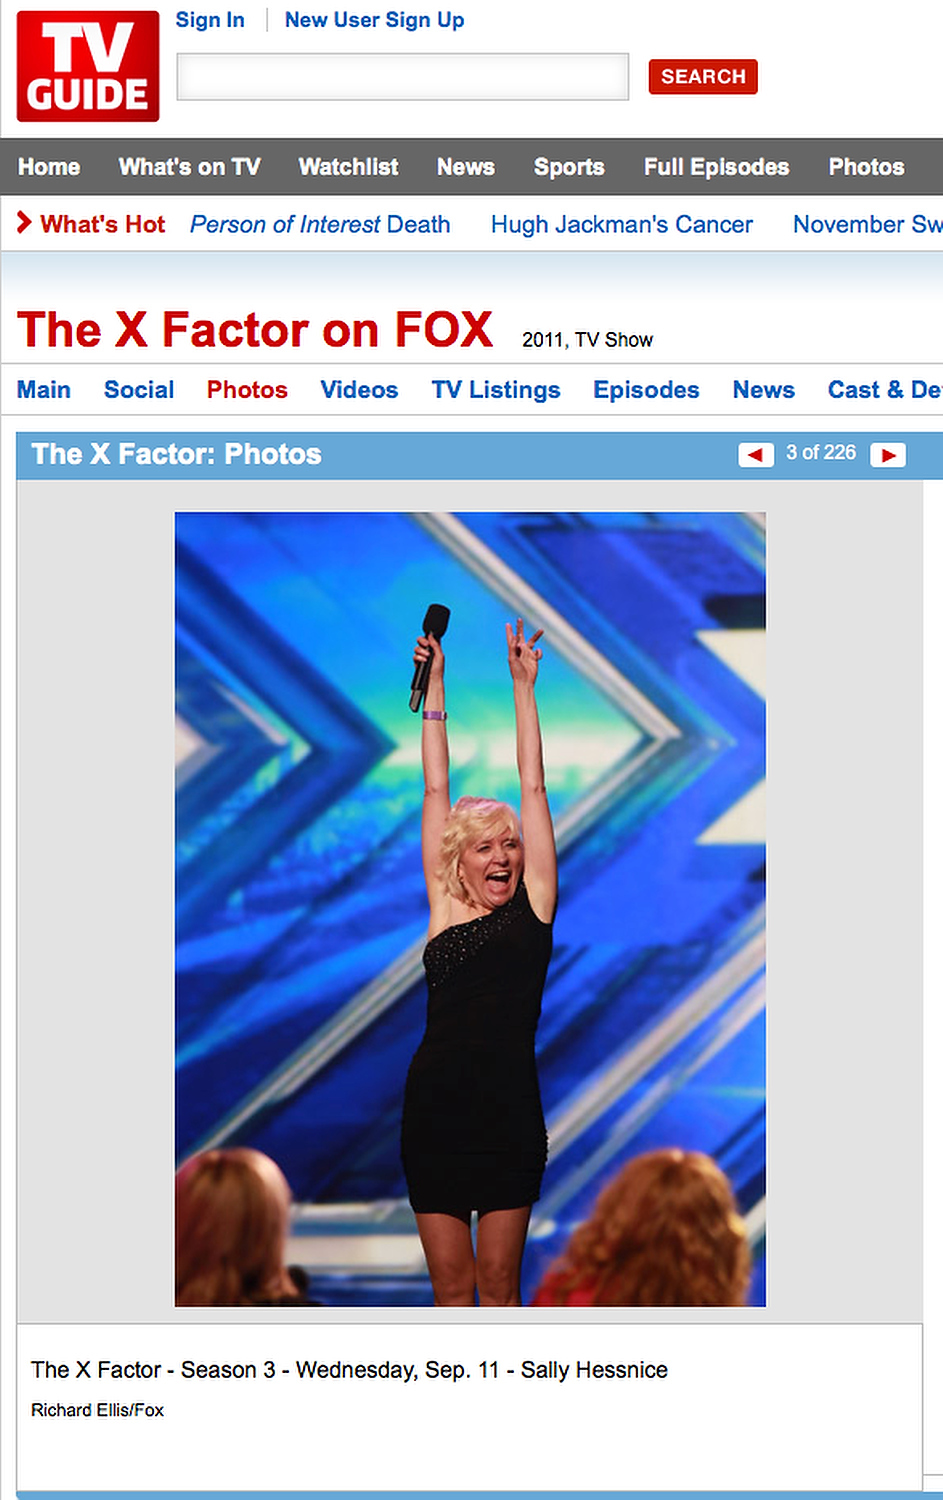
Task: Open the Home menu item
Action: [x=49, y=167]
